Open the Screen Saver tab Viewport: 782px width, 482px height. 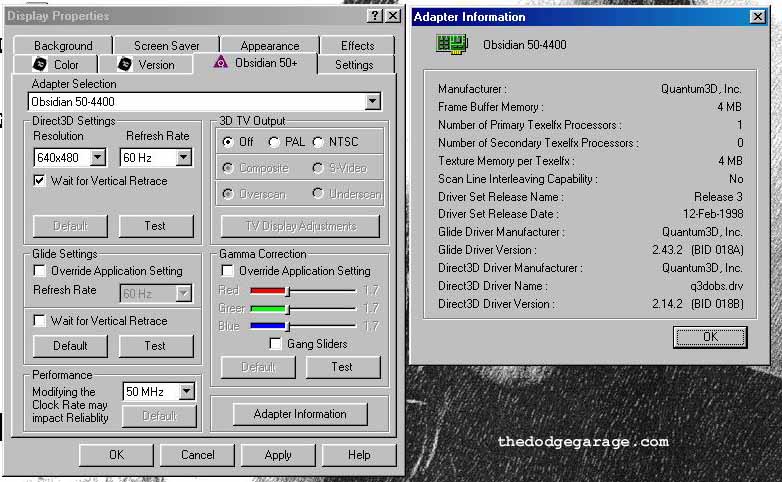(x=166, y=45)
